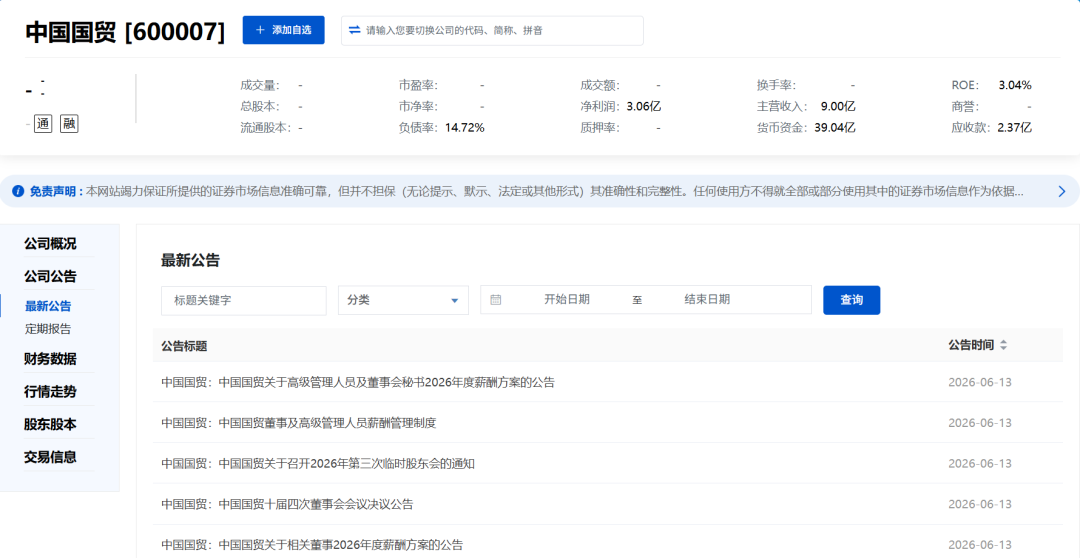The height and width of the screenshot is (558, 1080).
Task: Focus the company code search field
Action: 492,30
